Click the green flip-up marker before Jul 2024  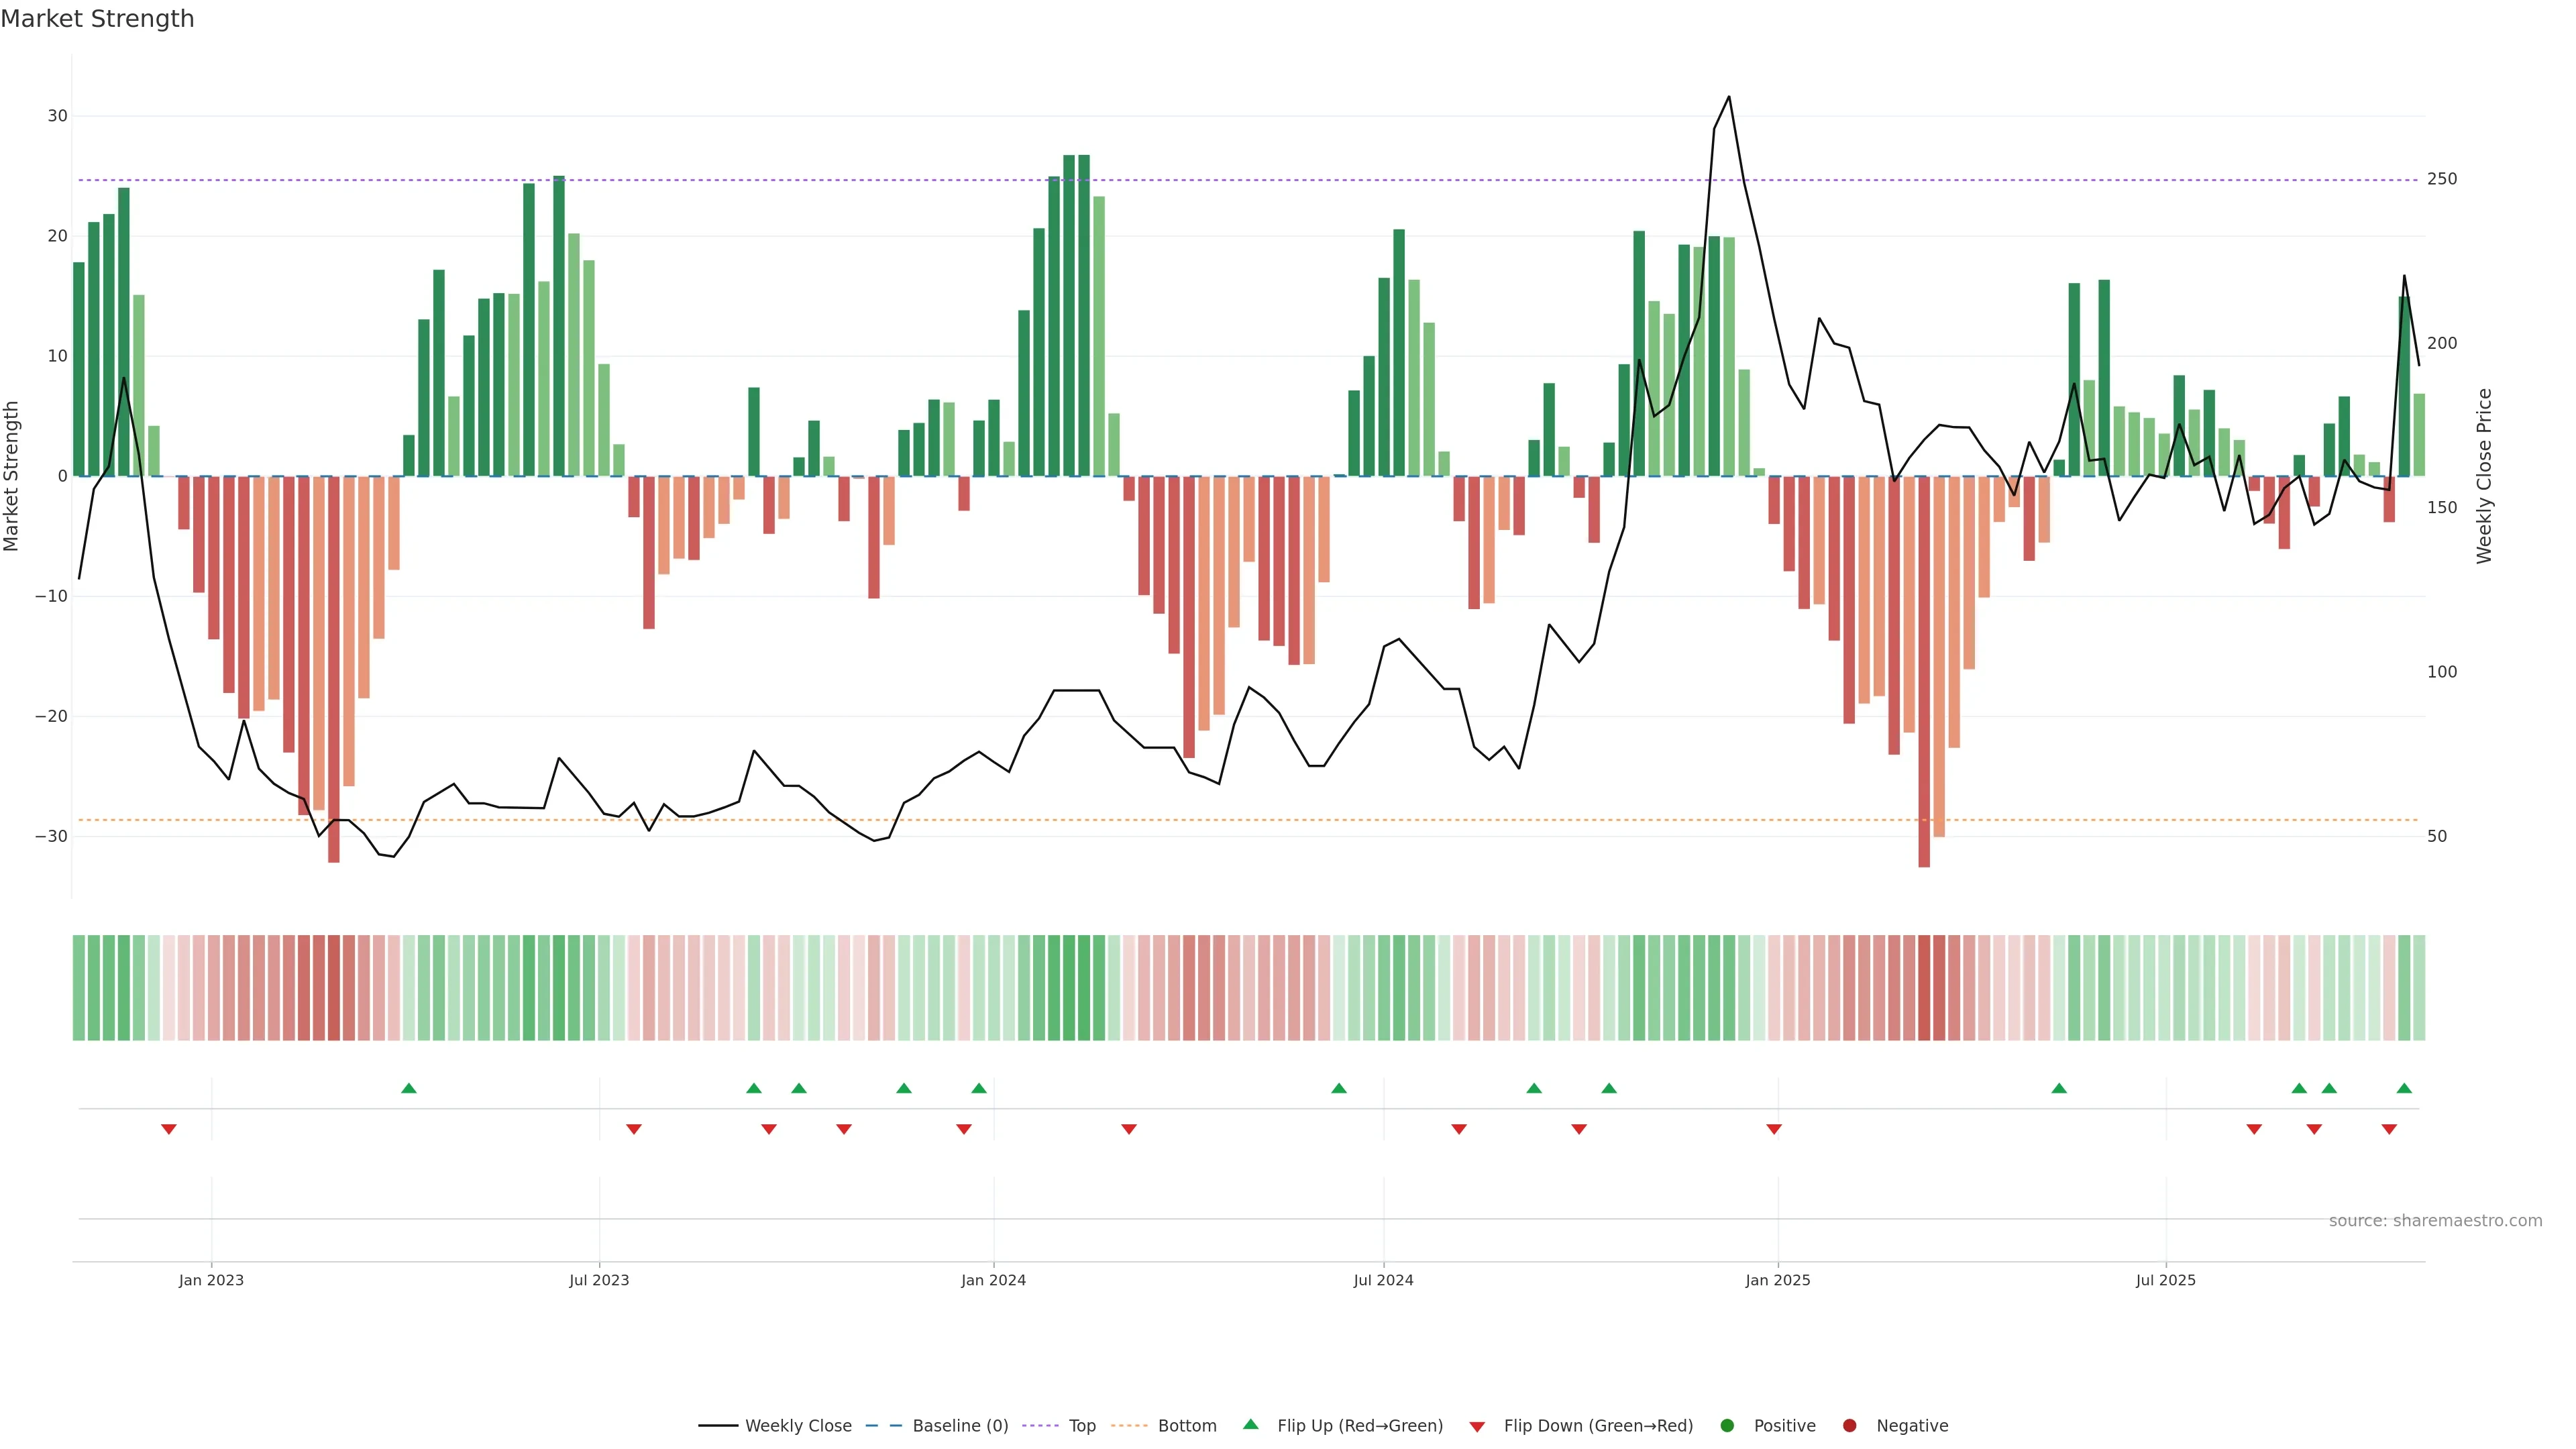1339,1088
